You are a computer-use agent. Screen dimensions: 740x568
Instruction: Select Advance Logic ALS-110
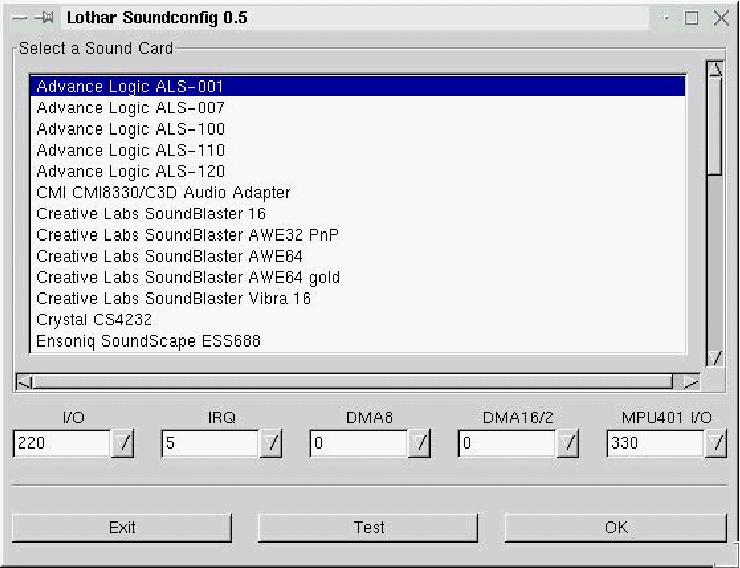pos(358,150)
